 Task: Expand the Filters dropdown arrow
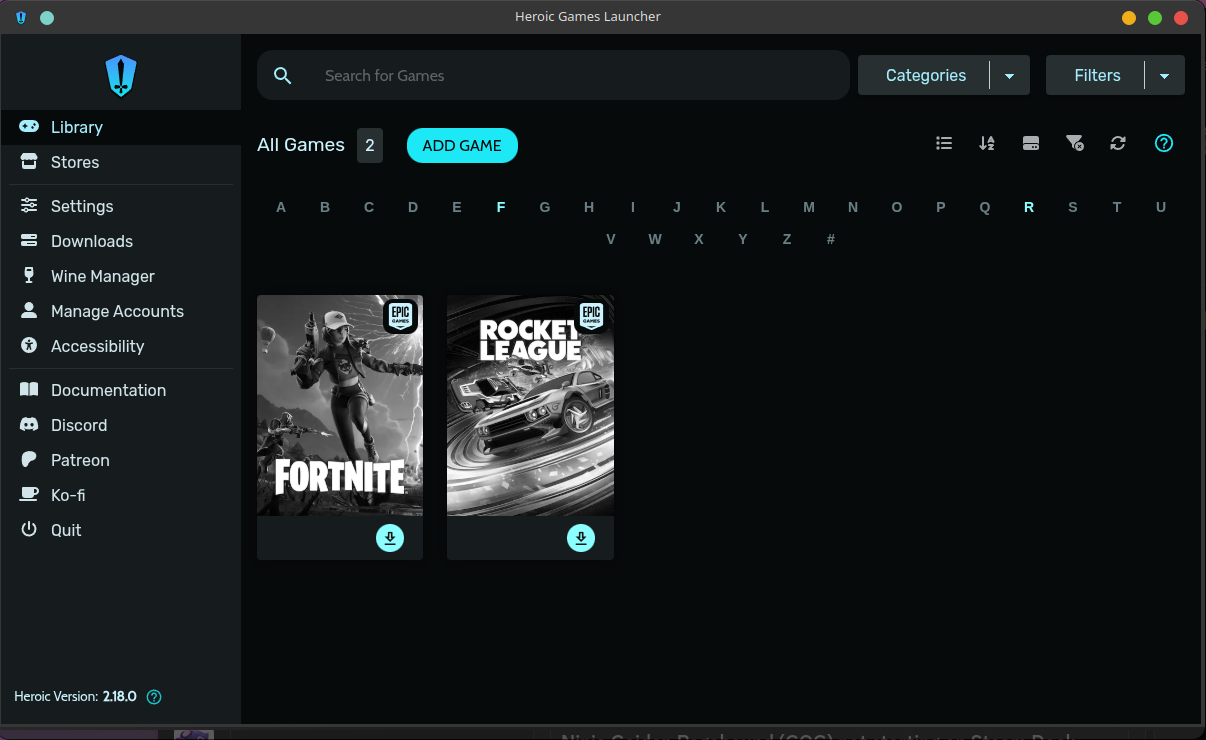[x=1165, y=76]
